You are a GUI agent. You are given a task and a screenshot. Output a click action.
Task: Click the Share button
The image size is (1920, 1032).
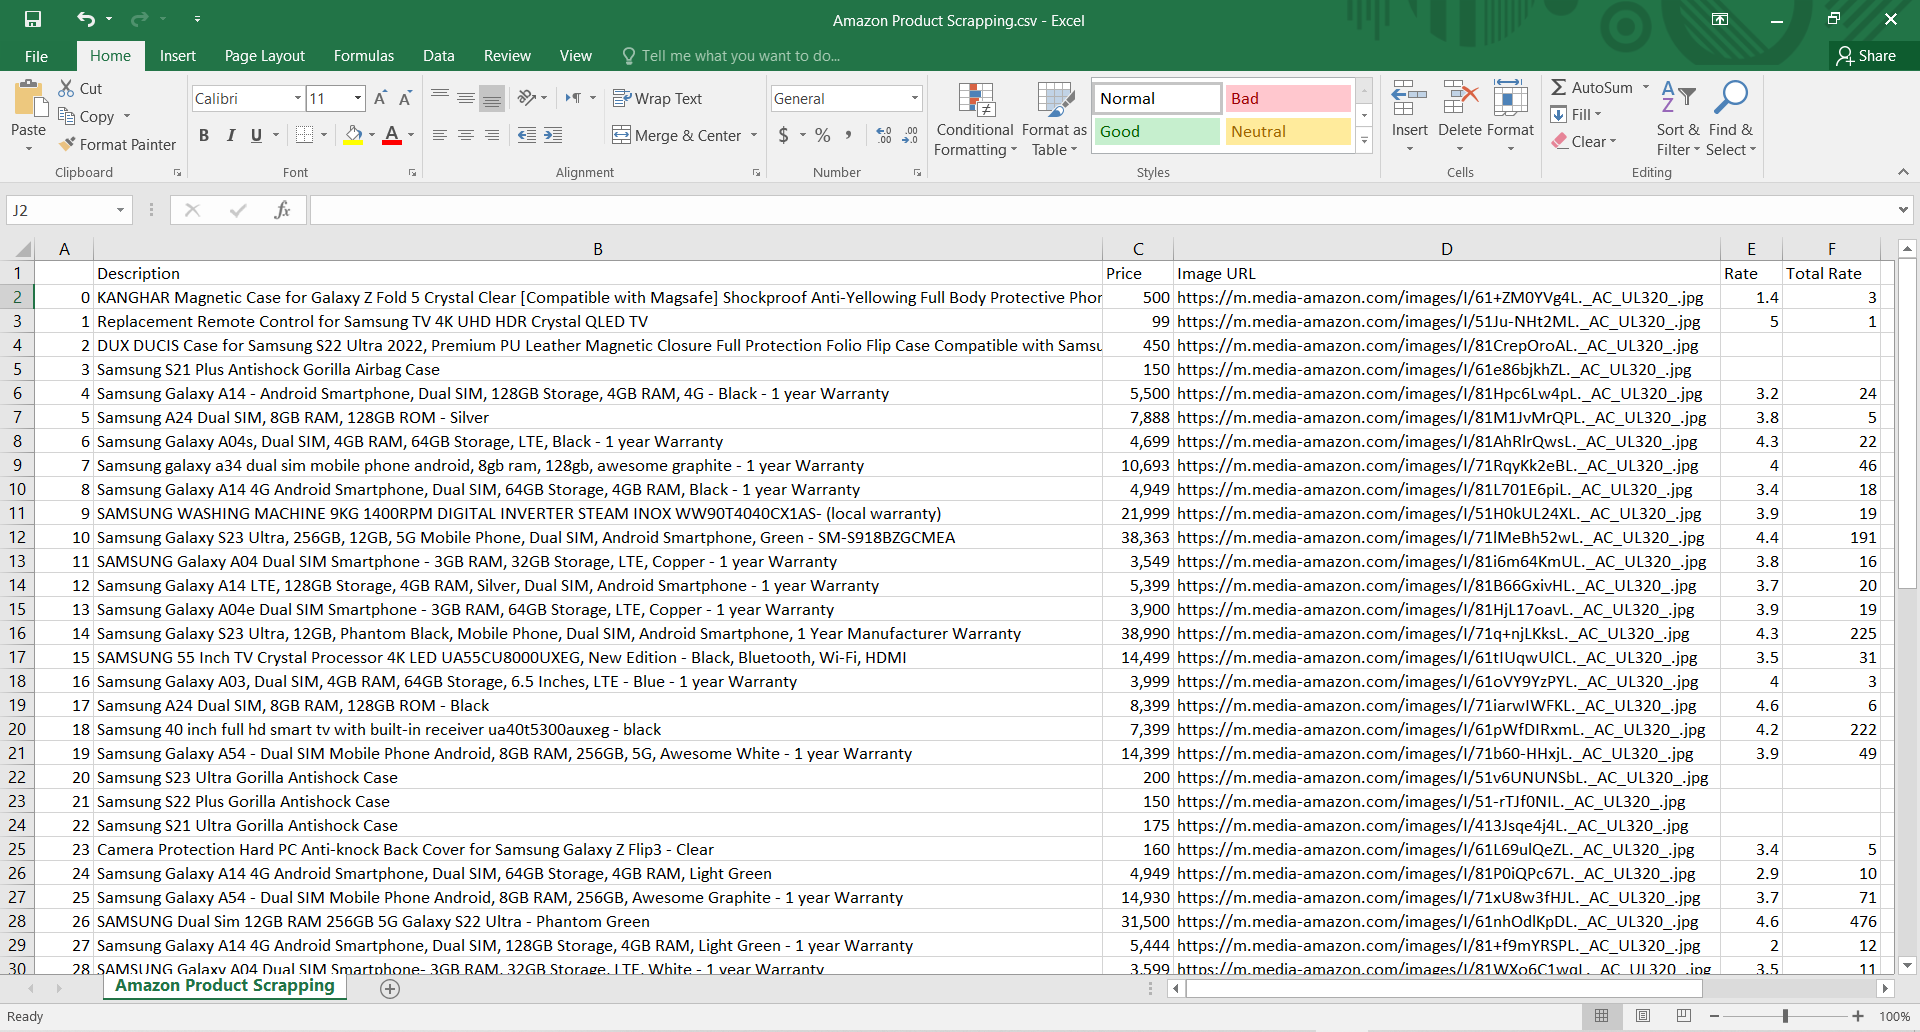click(1867, 56)
